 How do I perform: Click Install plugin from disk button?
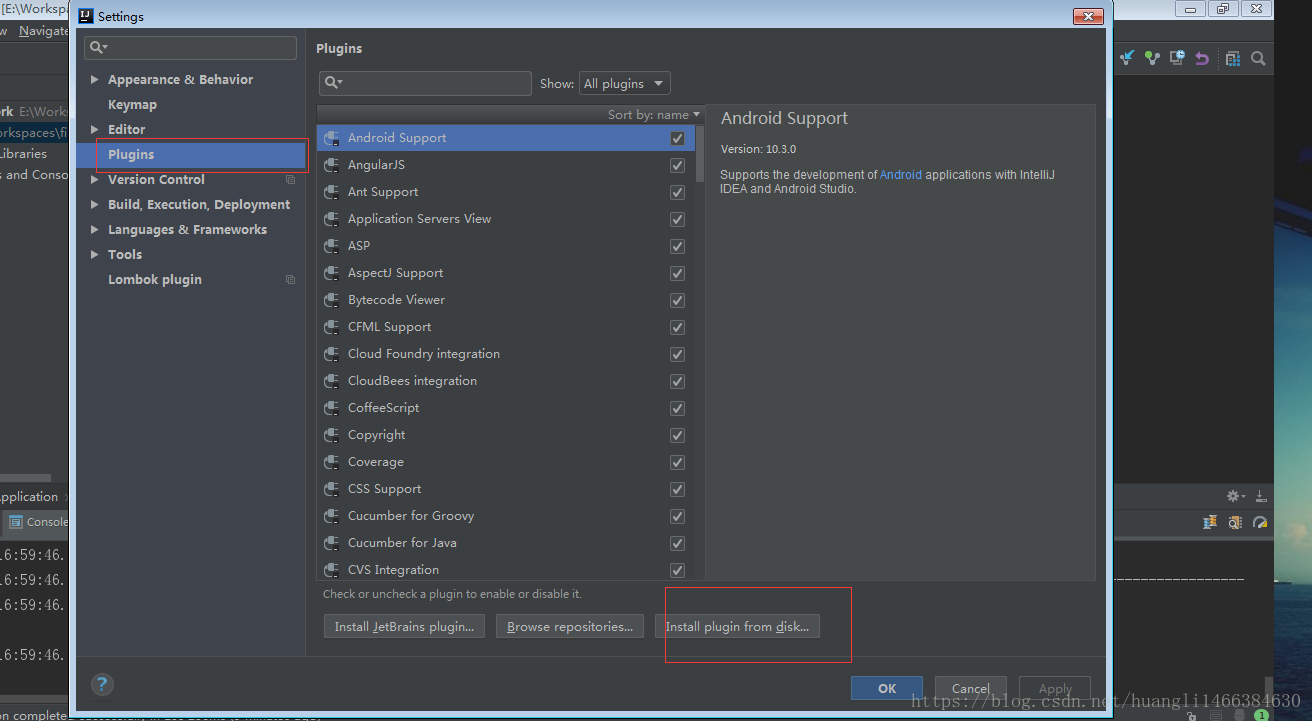[x=737, y=627]
